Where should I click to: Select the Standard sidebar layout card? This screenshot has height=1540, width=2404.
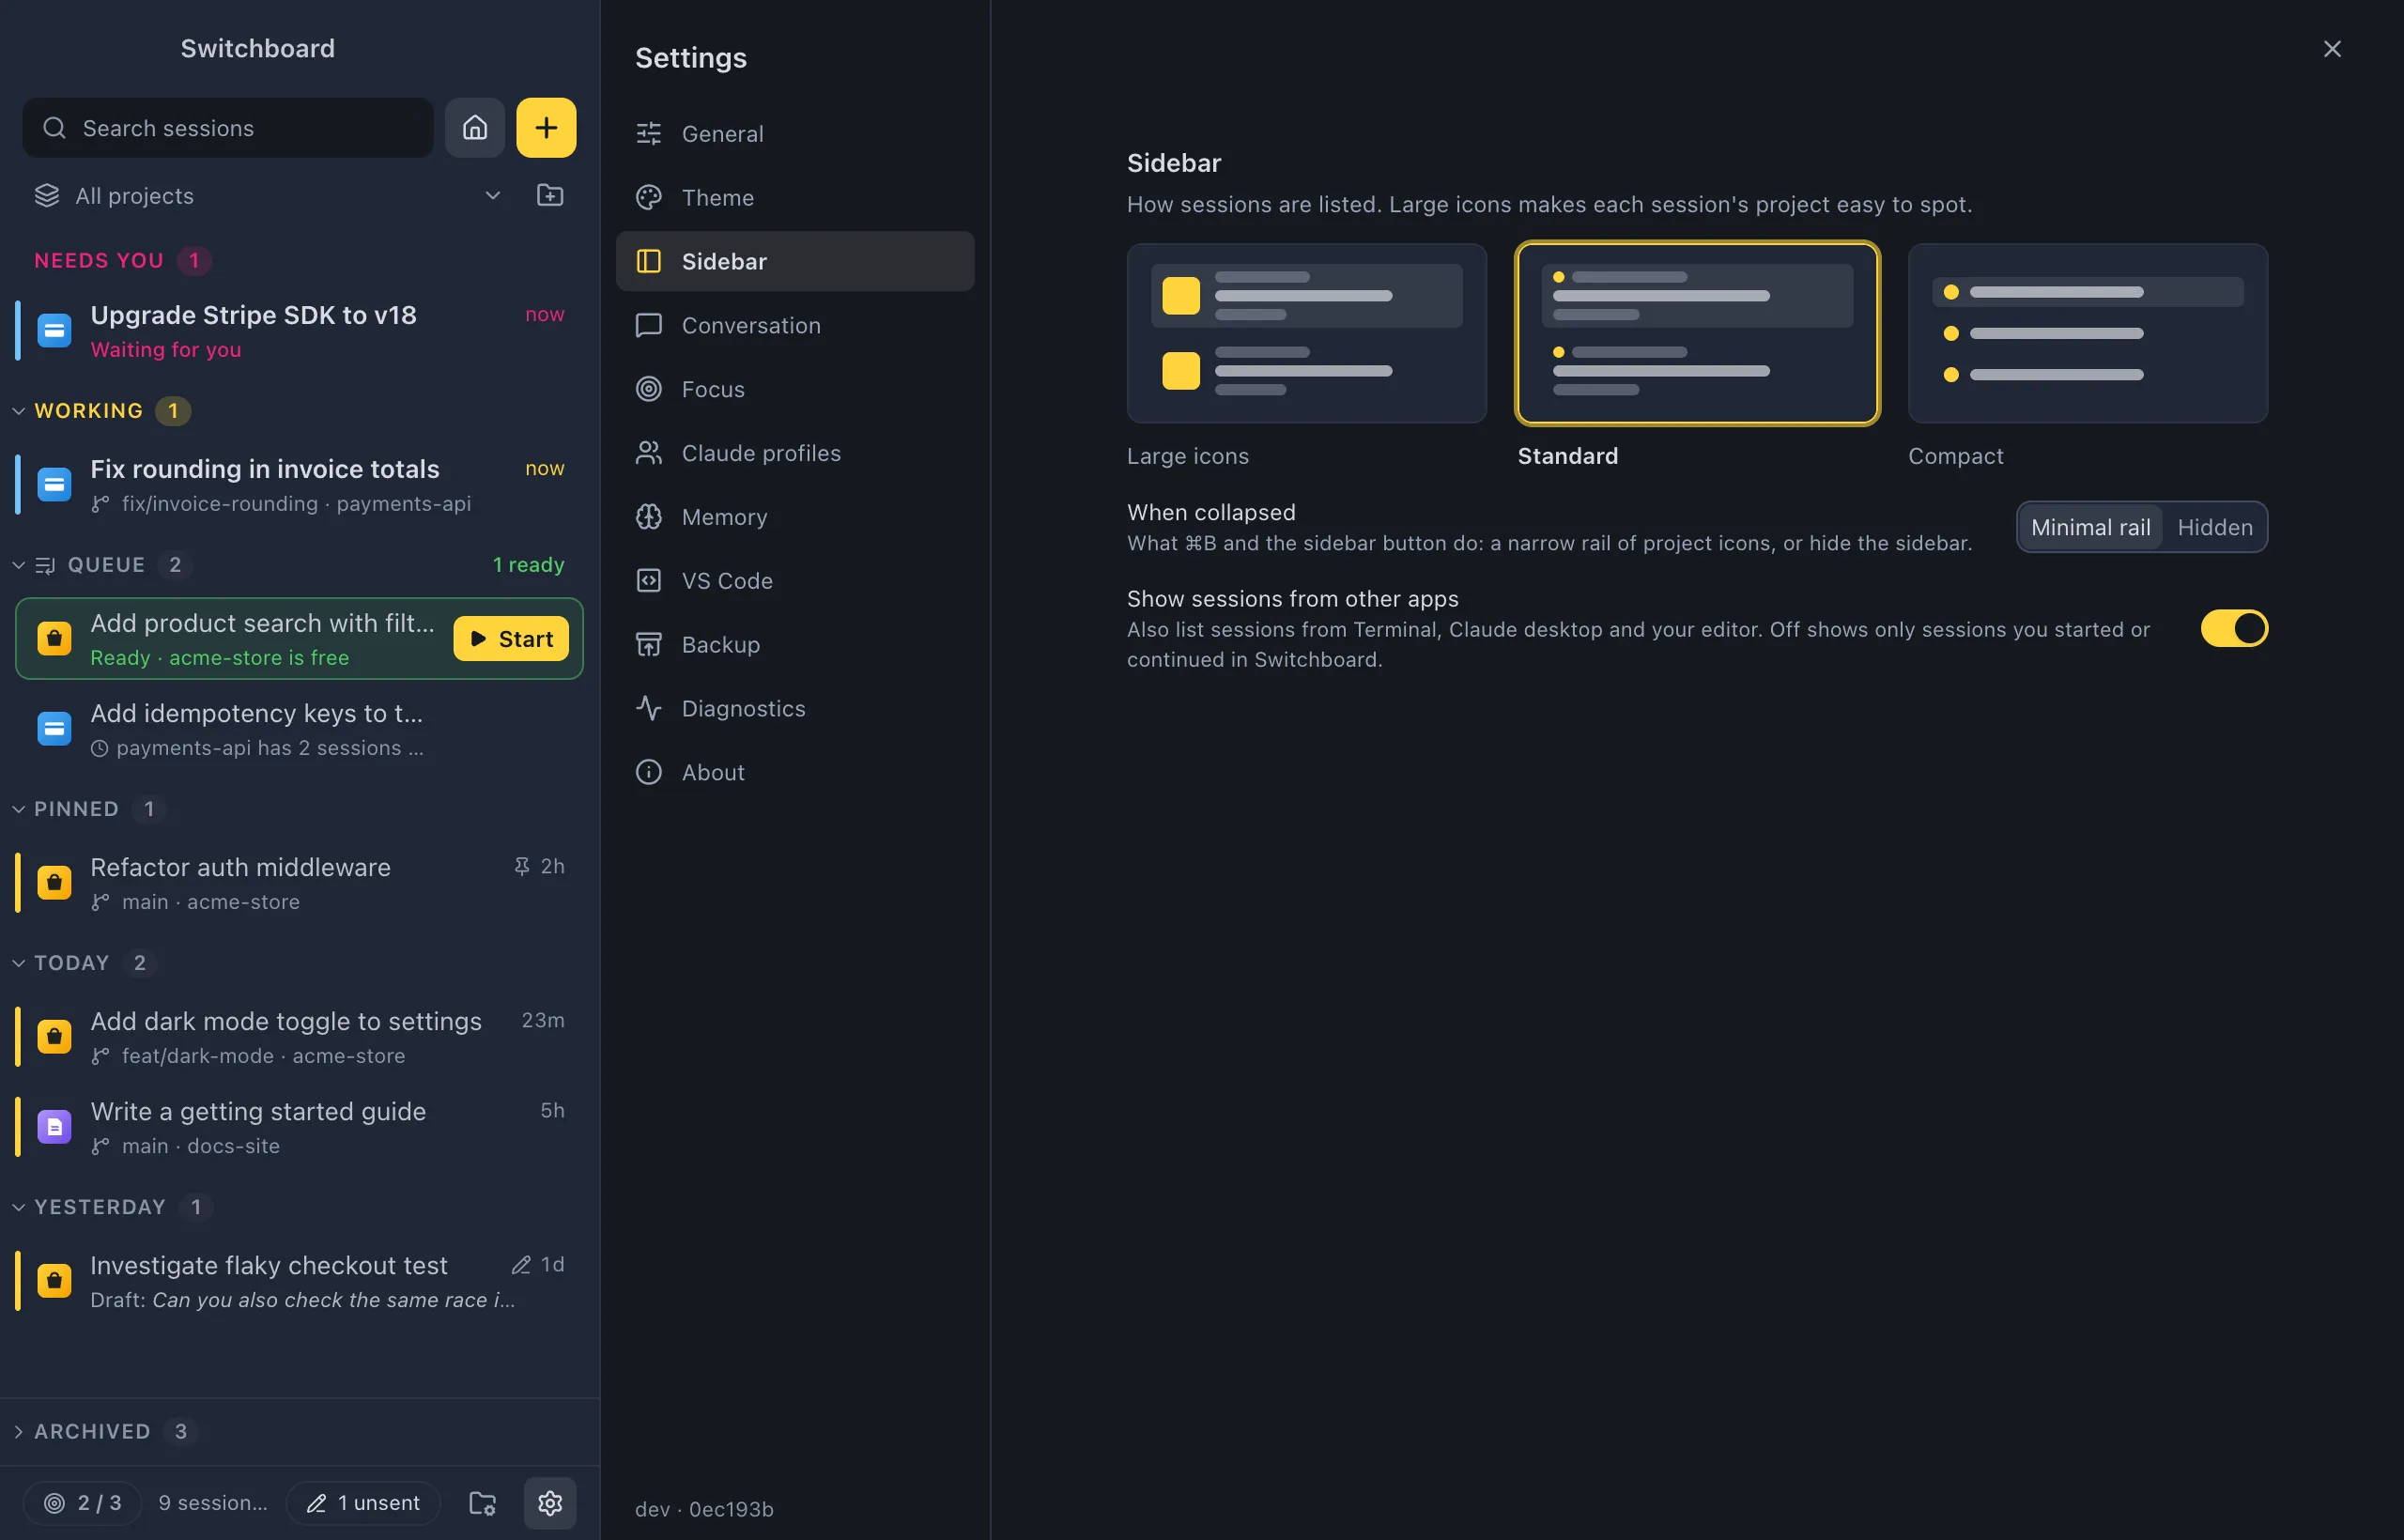(x=1697, y=333)
